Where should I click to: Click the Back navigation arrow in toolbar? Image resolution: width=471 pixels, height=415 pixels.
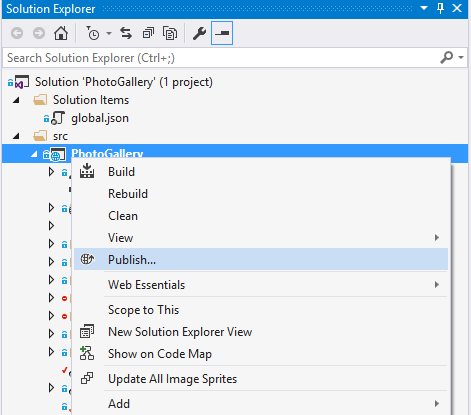click(x=17, y=33)
